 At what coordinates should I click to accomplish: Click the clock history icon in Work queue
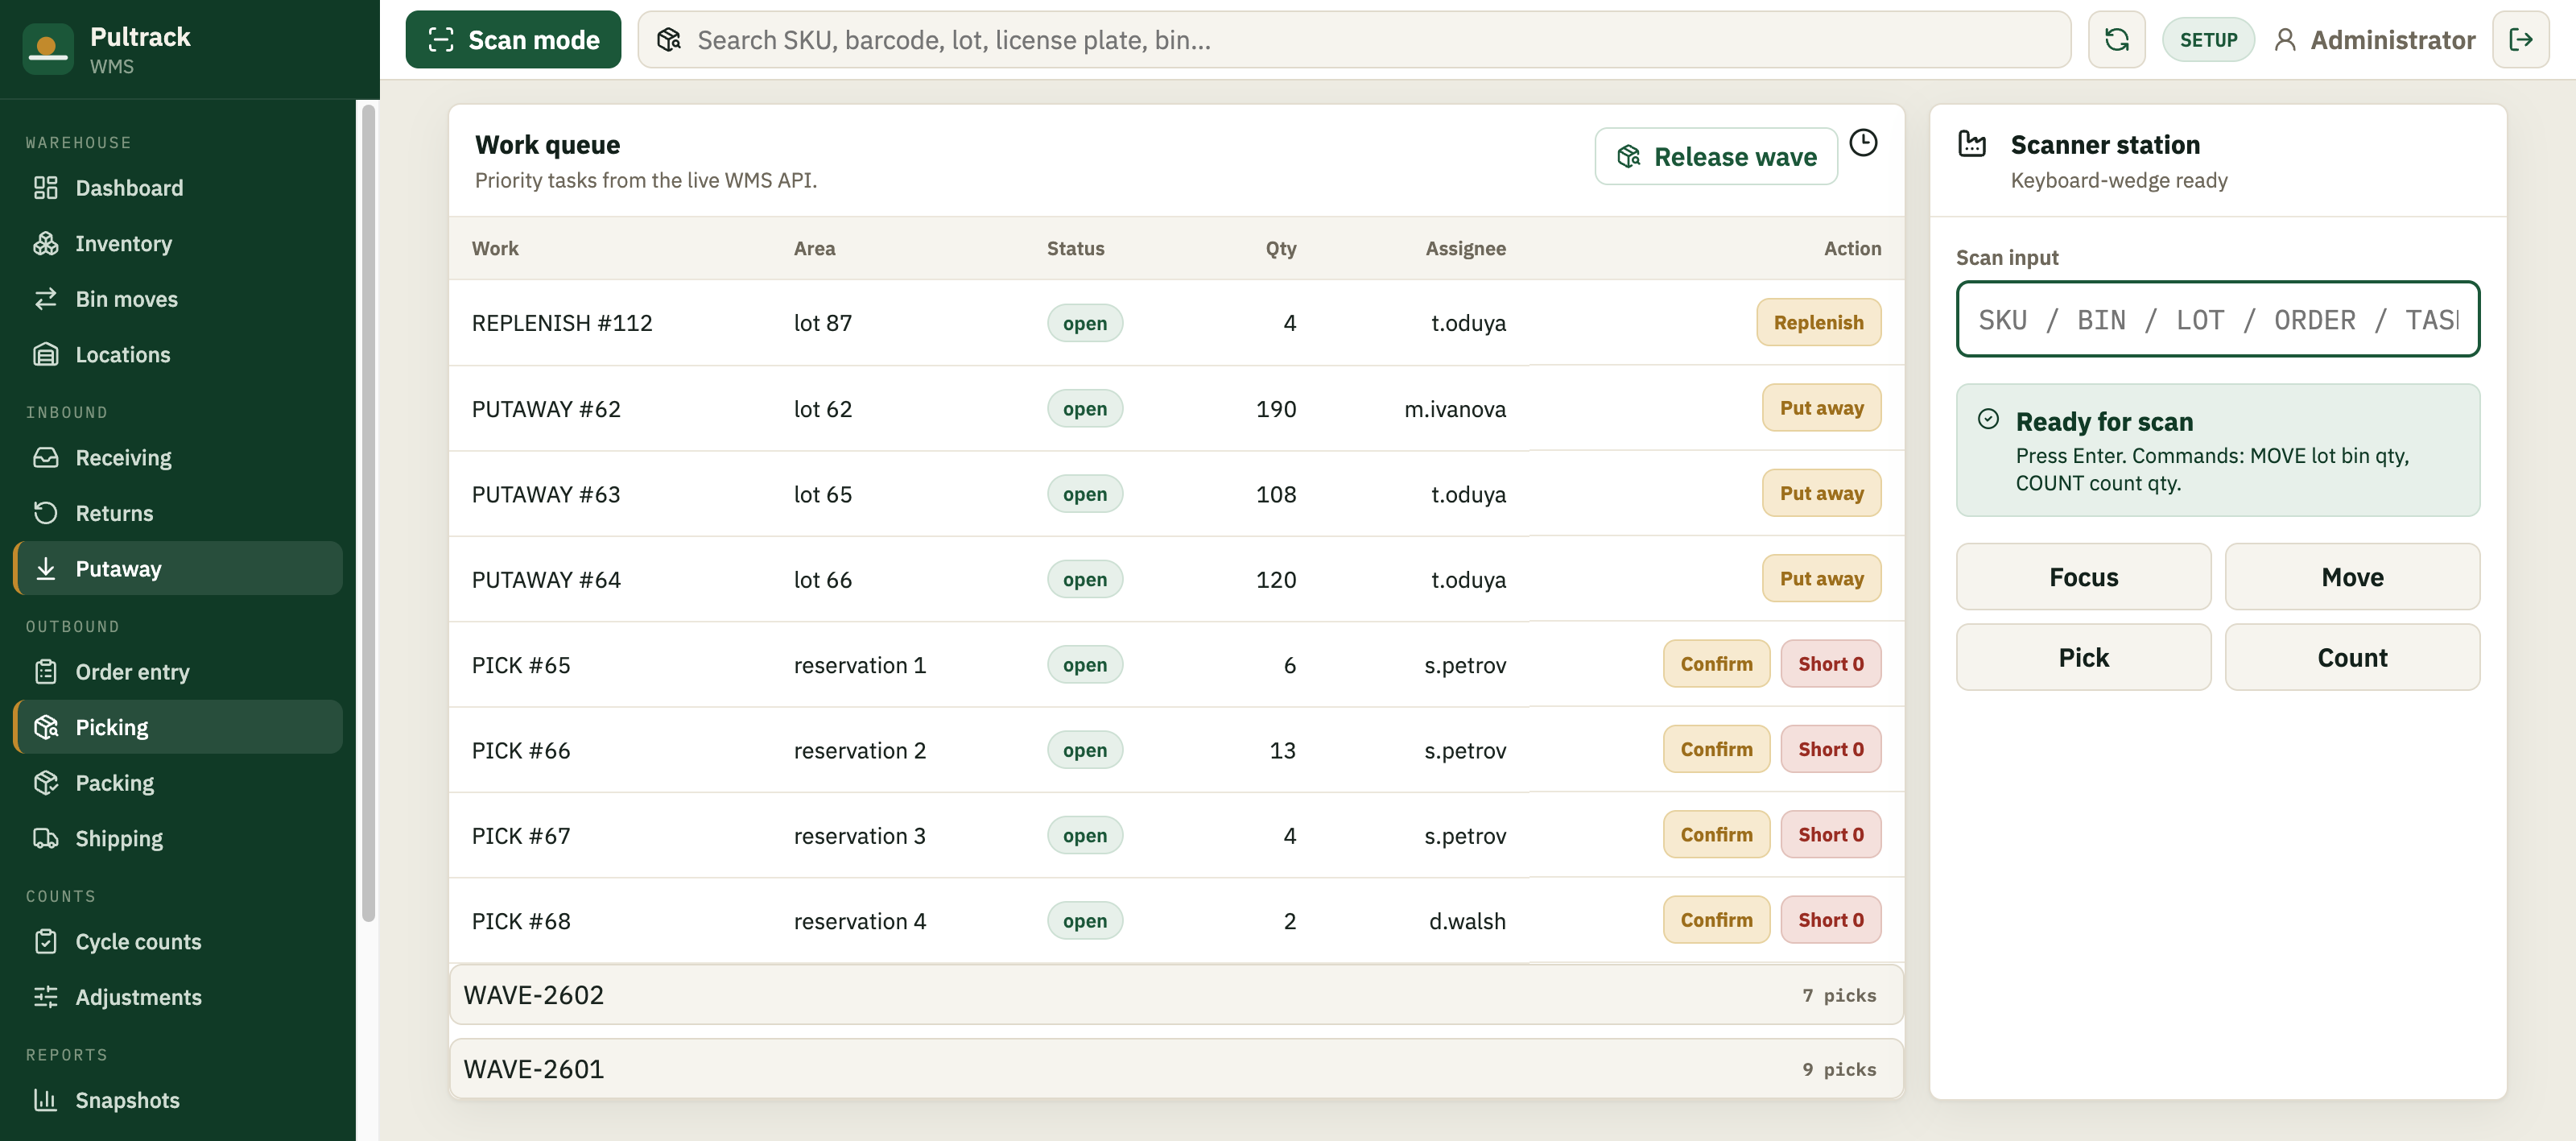coord(1863,143)
